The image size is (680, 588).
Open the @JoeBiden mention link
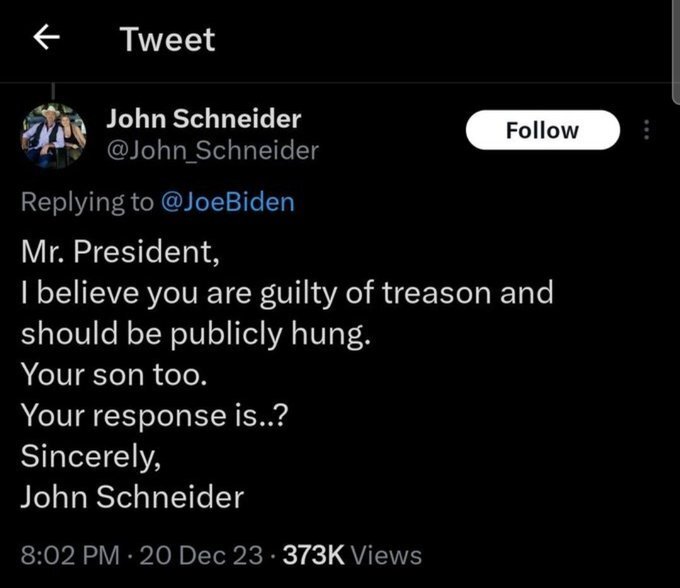228,202
